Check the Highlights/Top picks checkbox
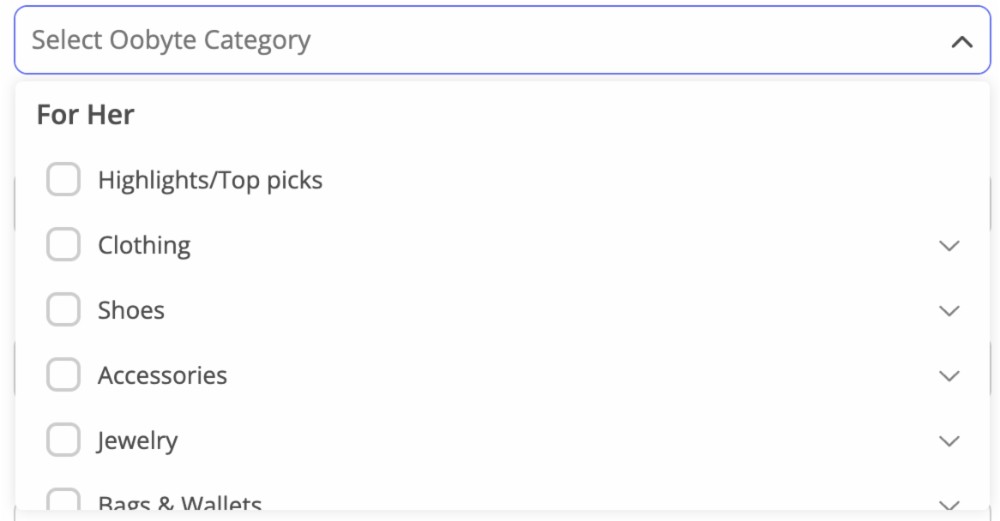This screenshot has height=521, width=1000. 63,180
